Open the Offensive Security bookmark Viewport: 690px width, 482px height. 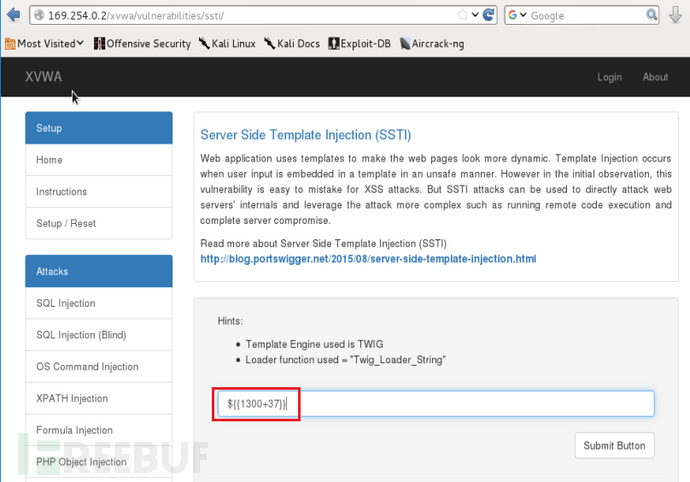pos(142,44)
